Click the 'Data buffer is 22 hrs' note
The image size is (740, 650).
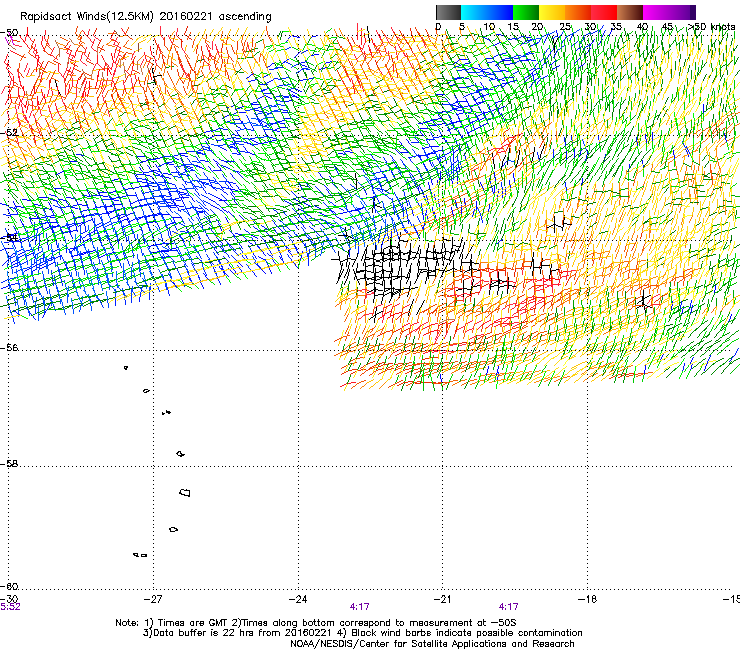(x=362, y=633)
